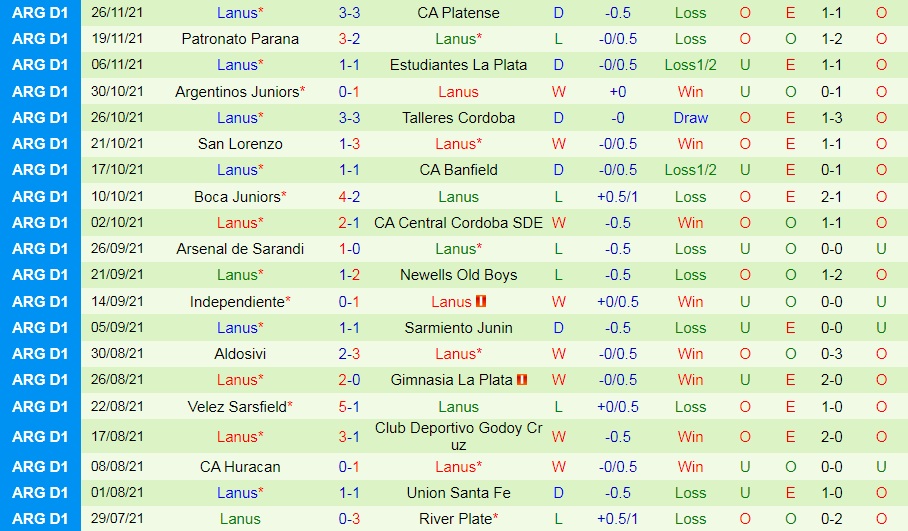Click red card icon next to Gimnasia La Plata

pos(522,380)
